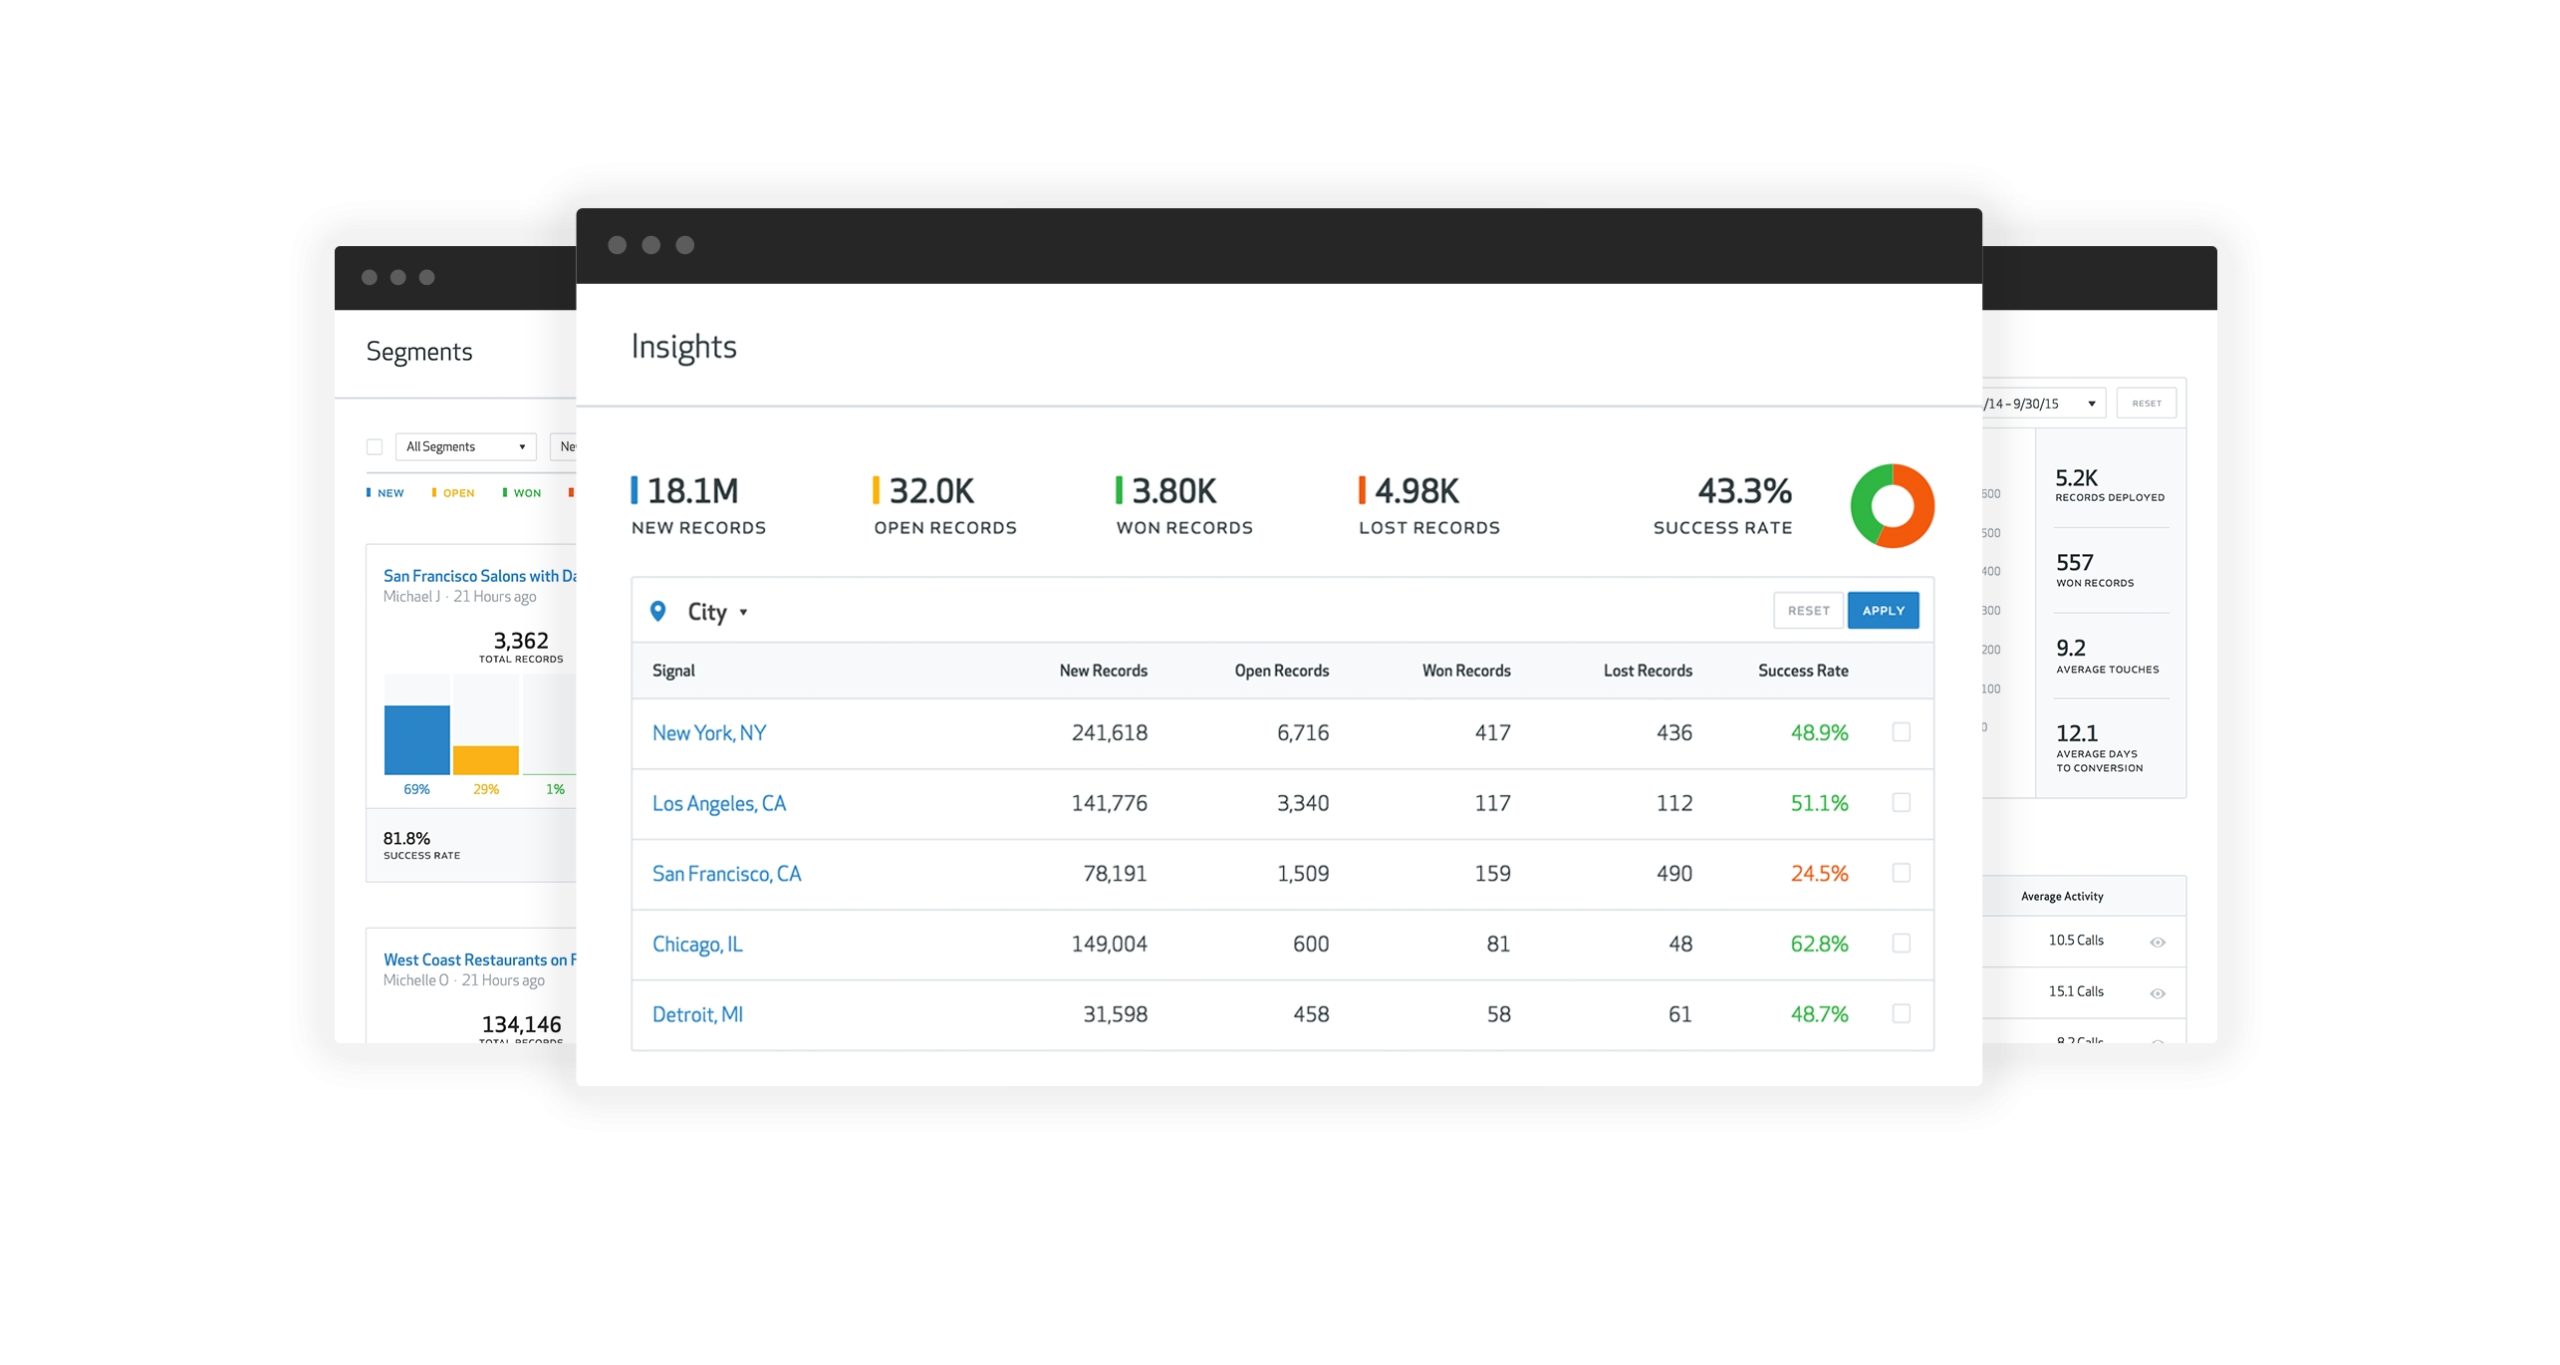Click the orange Lost Records indicator bar
The image size is (2560, 1365).
pos(1361,490)
